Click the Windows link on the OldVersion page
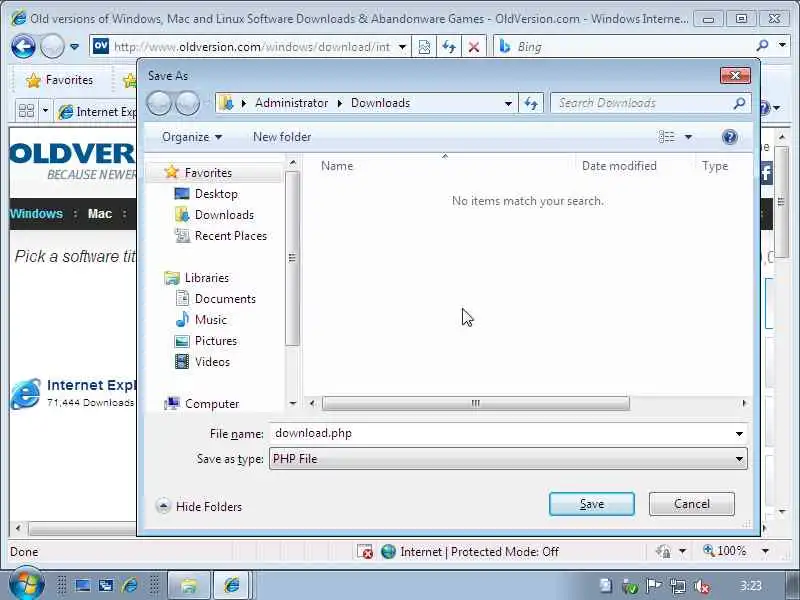 pyautogui.click(x=36, y=214)
